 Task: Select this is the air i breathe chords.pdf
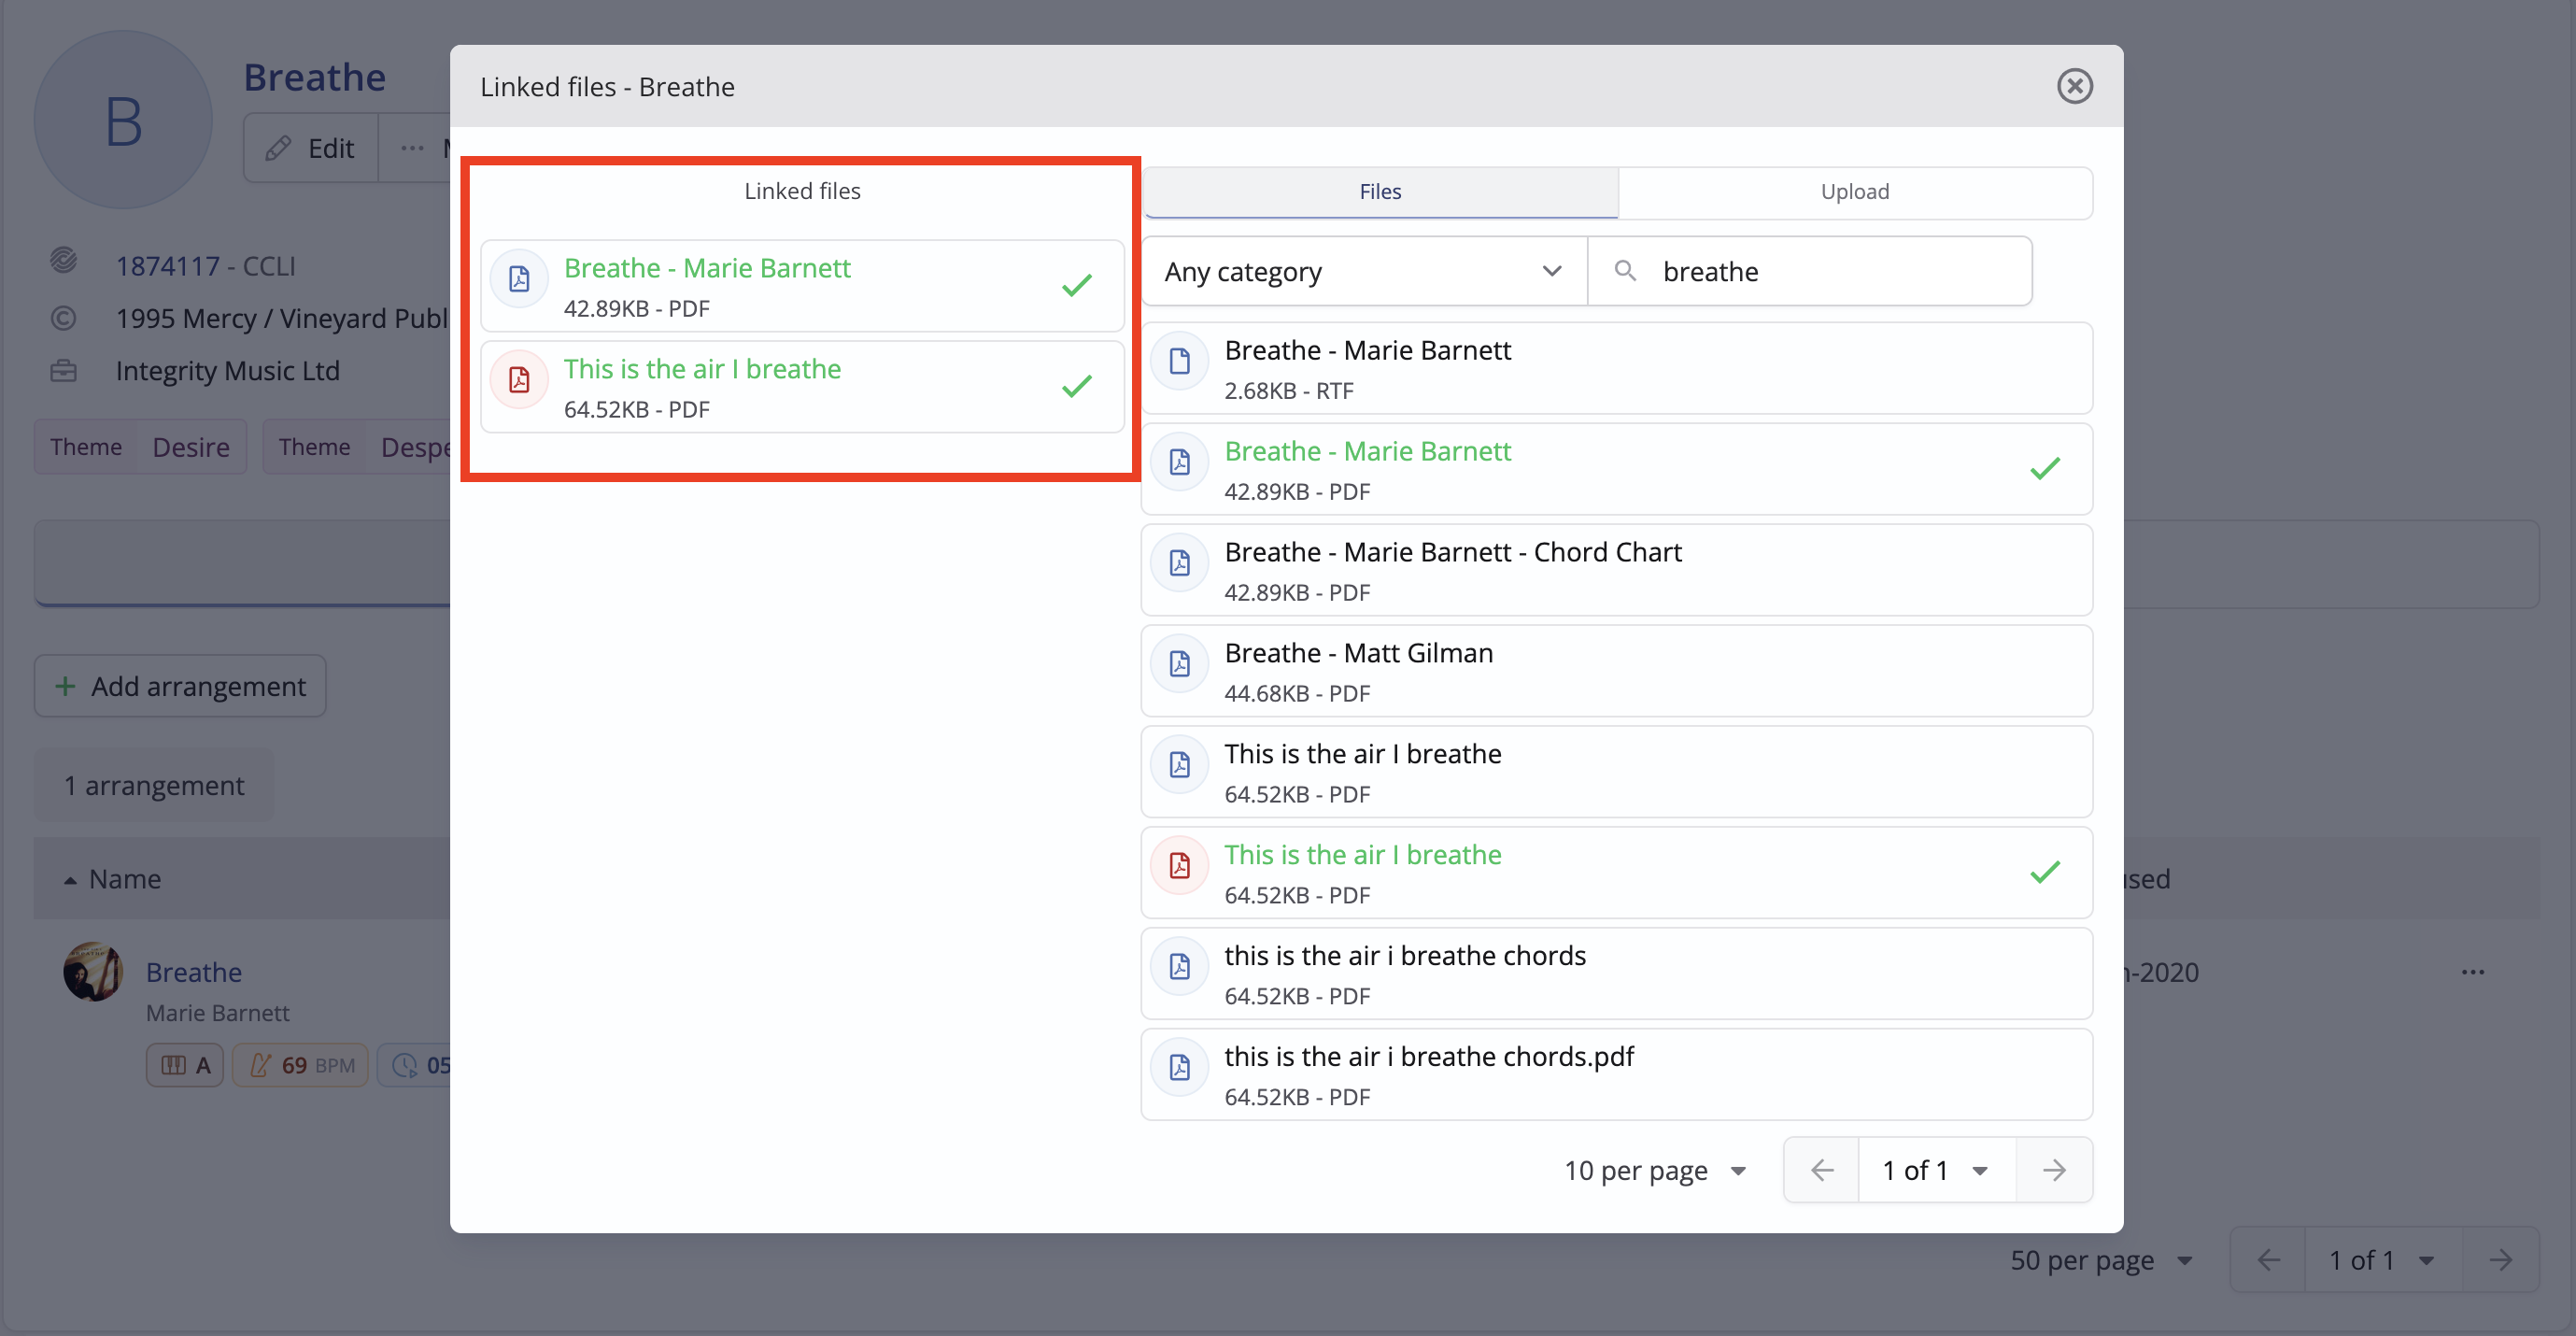1616,1075
